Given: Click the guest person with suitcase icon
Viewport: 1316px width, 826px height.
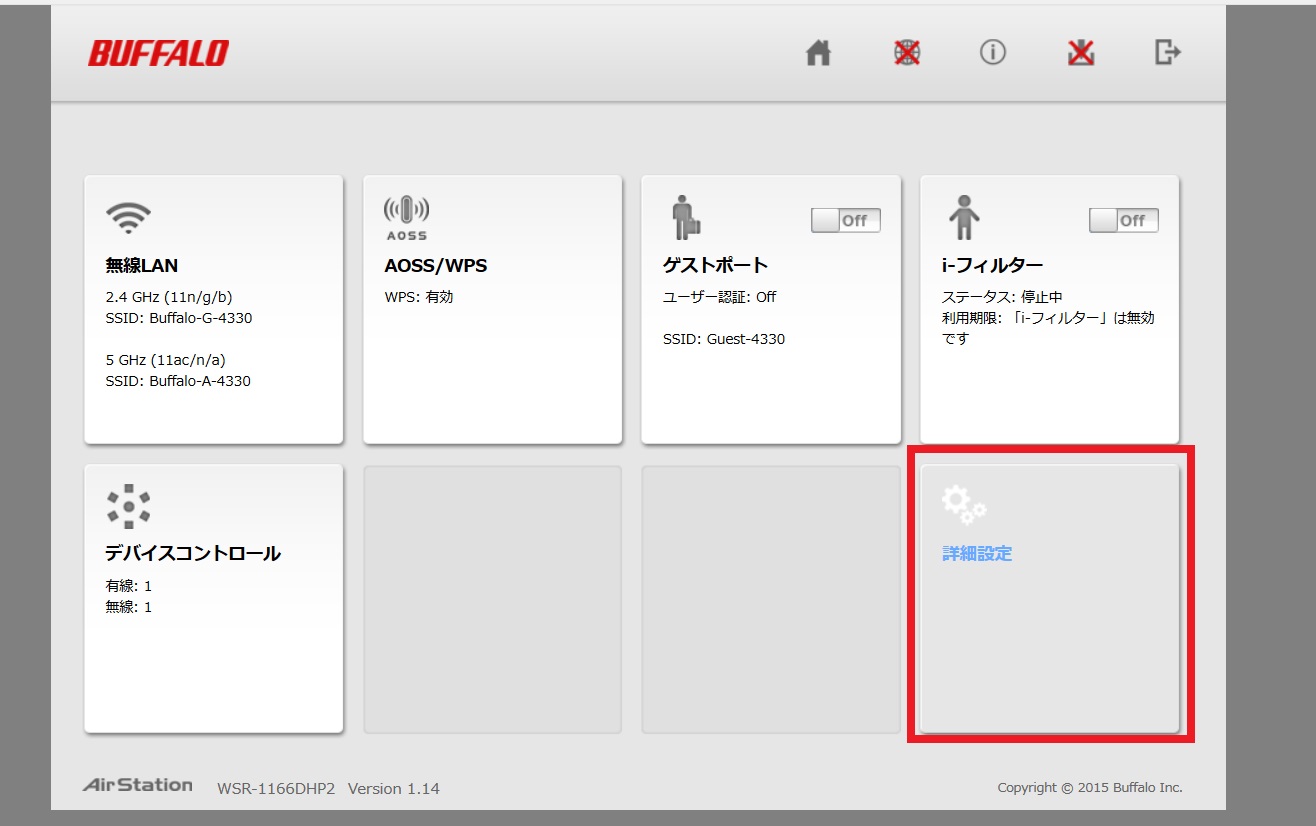Looking at the screenshot, I should click(687, 217).
